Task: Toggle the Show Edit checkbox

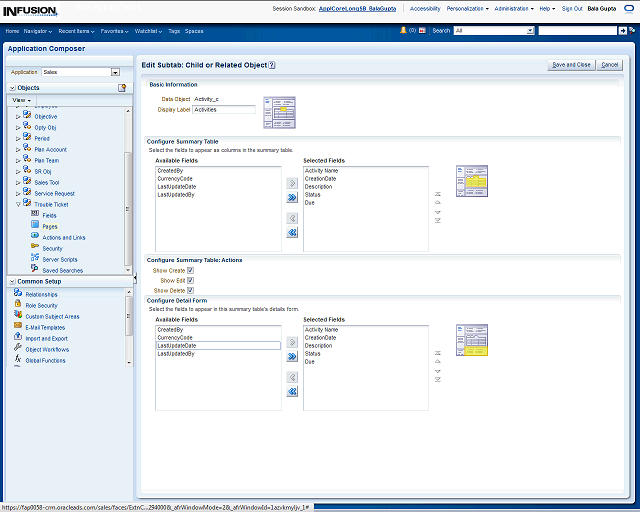Action: tap(190, 281)
